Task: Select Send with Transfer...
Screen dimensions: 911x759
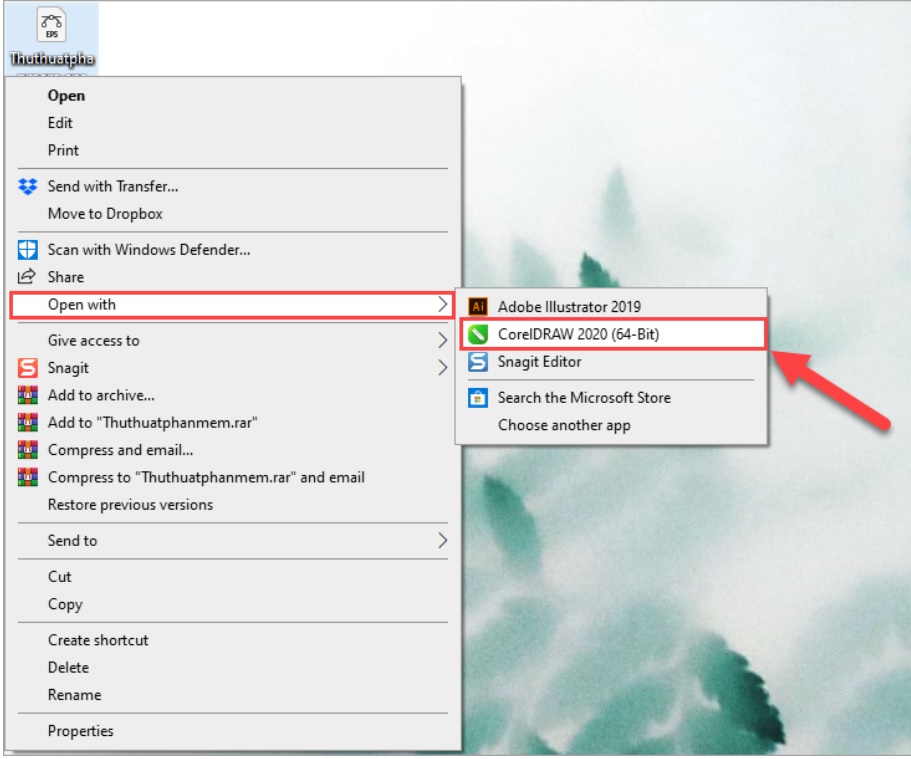Action: [x=233, y=187]
